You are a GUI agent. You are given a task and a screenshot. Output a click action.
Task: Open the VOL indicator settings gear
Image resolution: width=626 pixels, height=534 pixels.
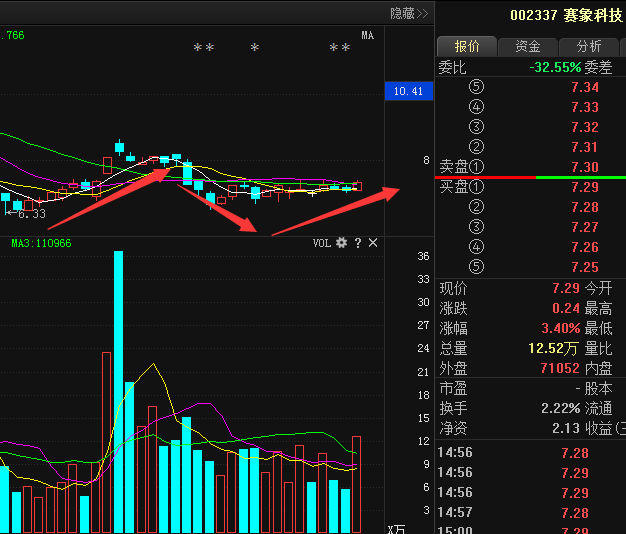click(x=341, y=243)
